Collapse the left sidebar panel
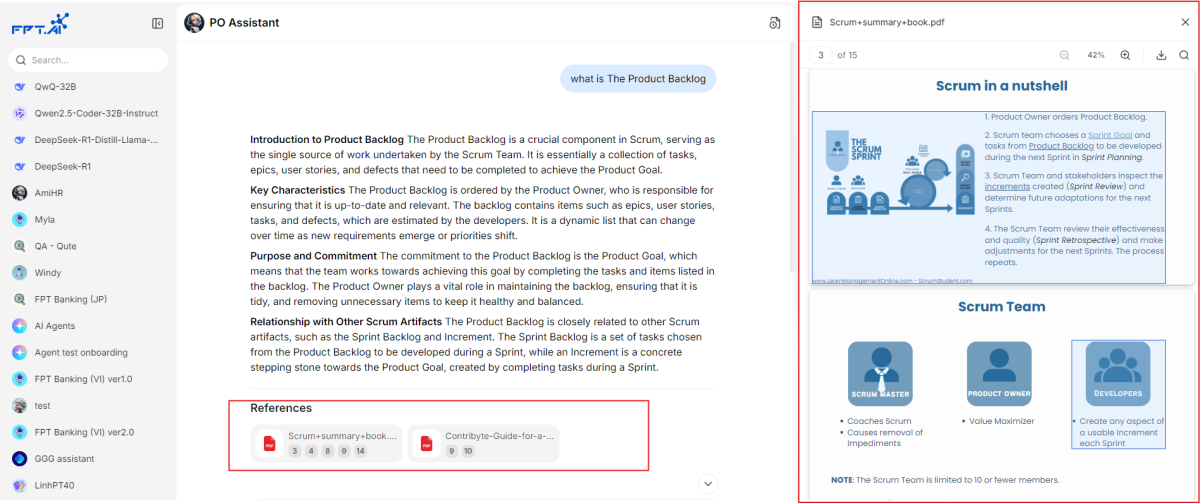 158,23
